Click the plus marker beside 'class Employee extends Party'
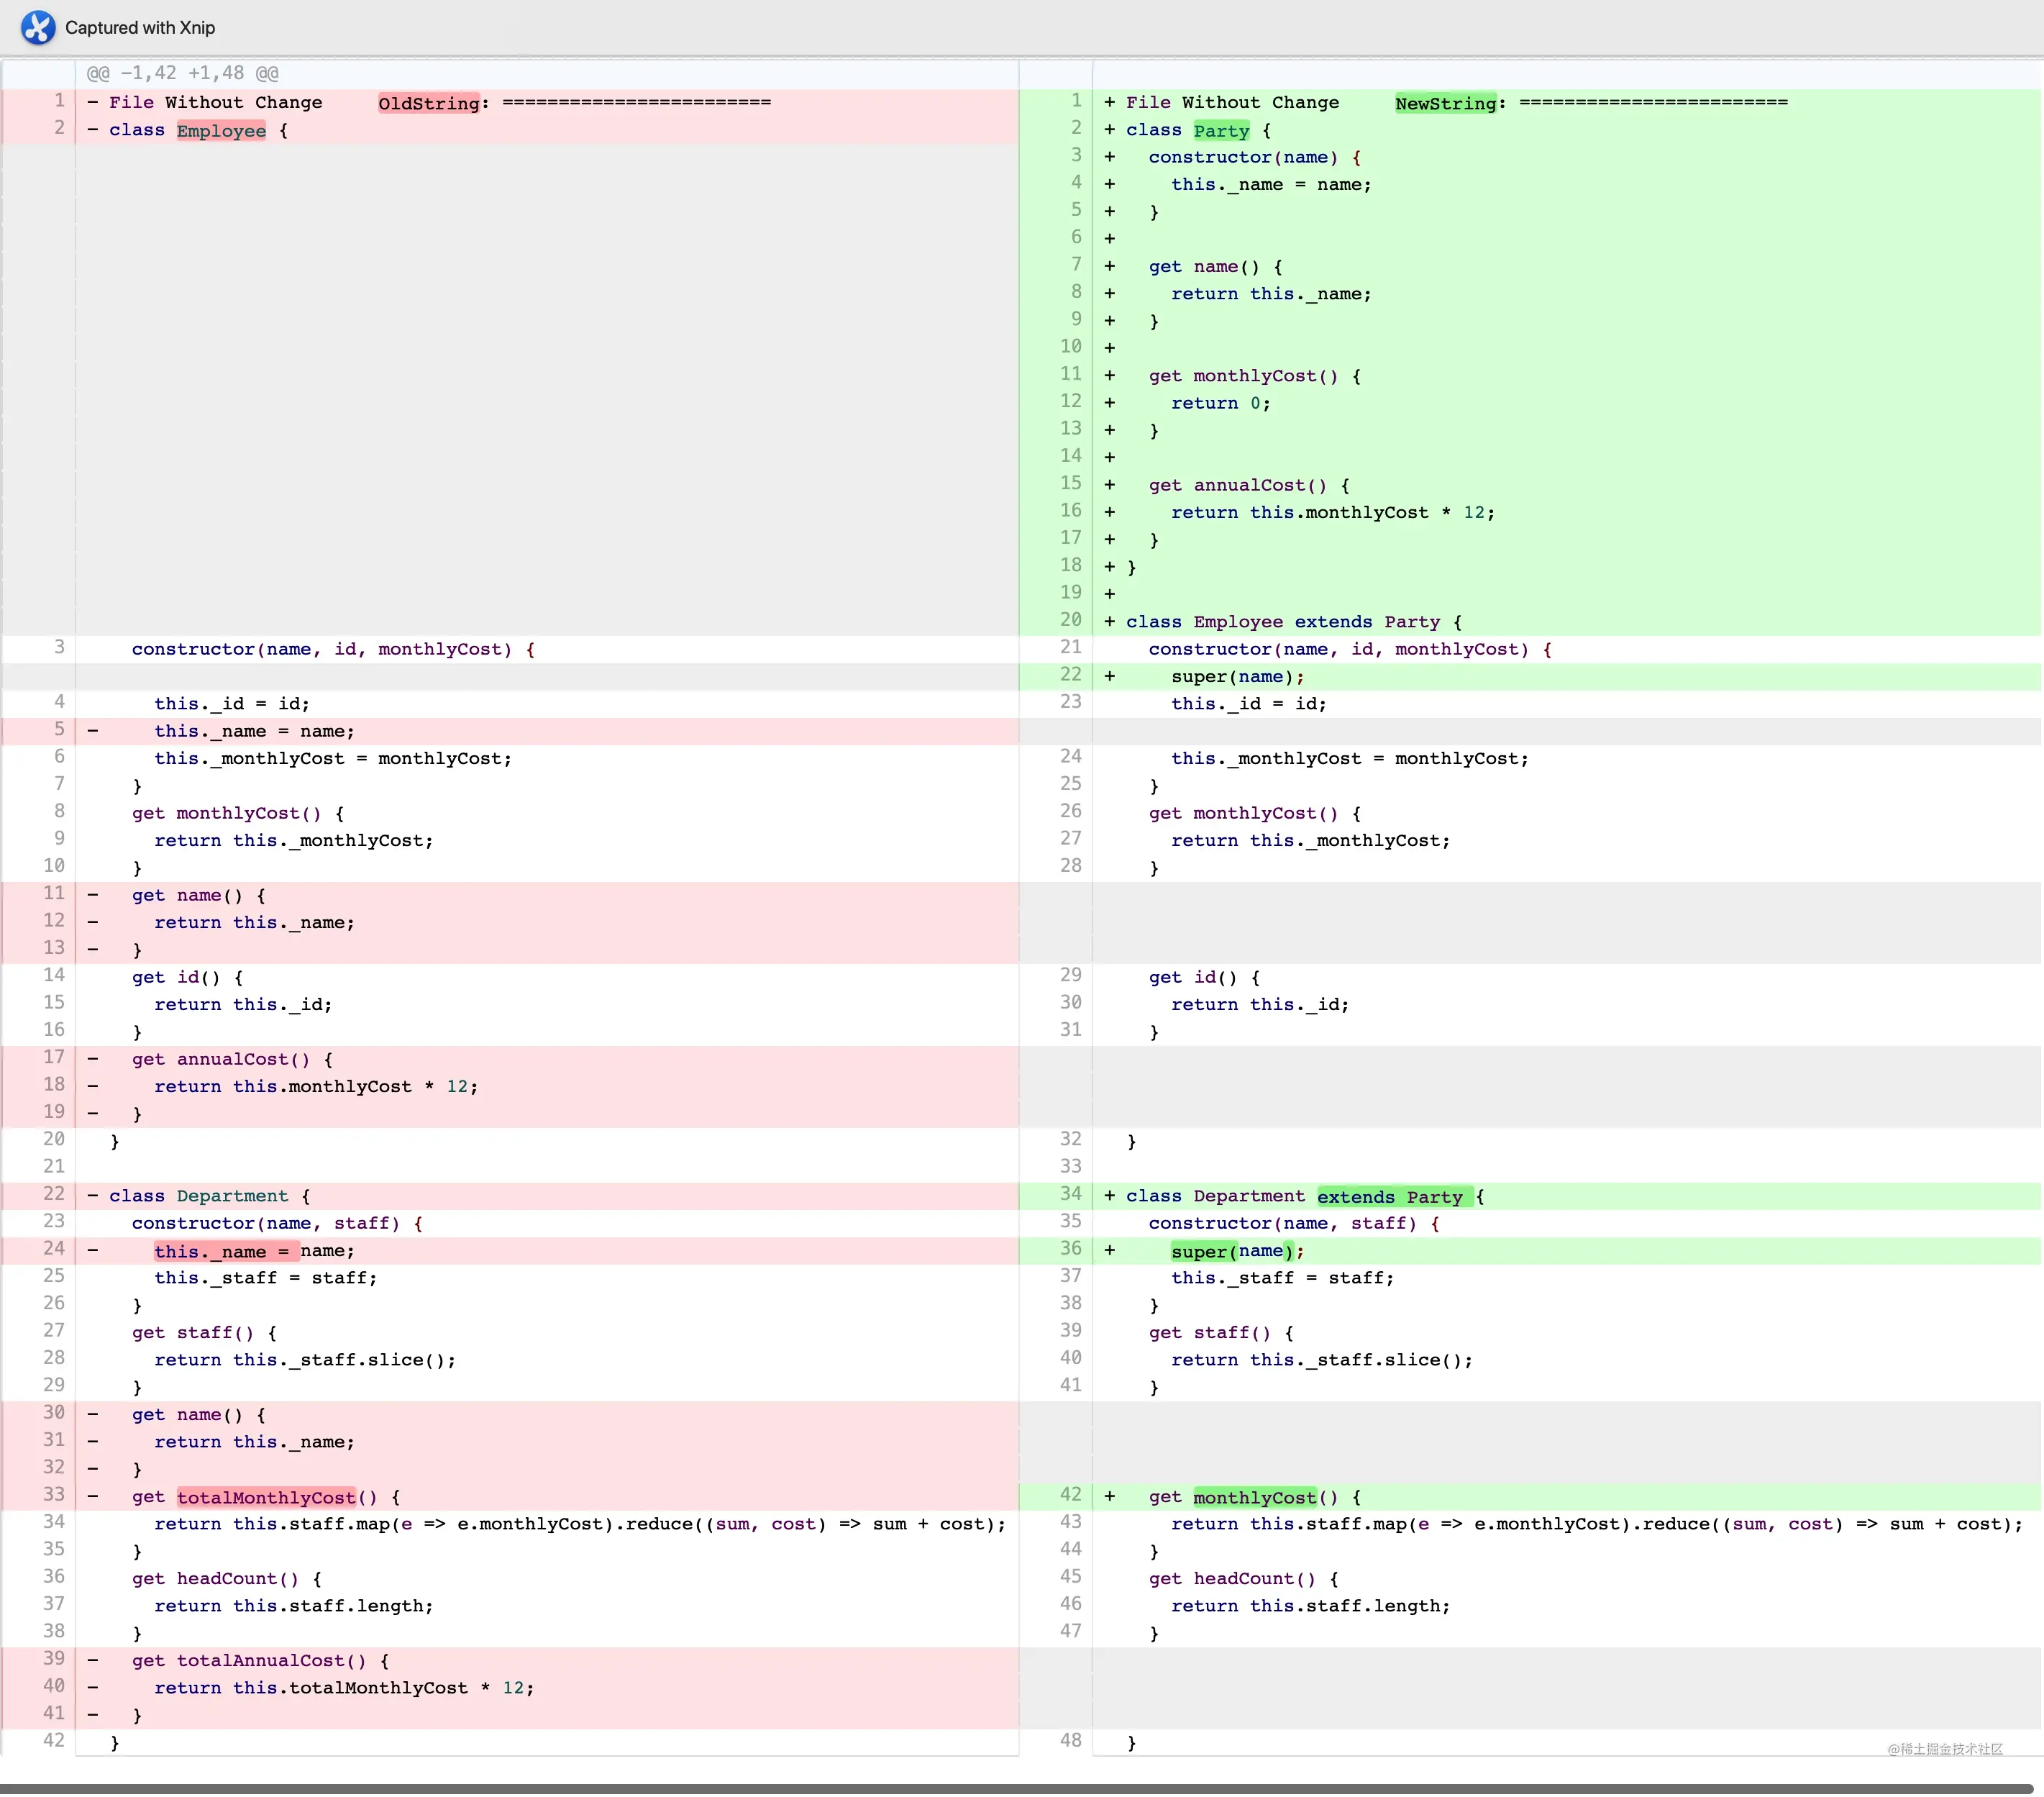Screen dimensions: 2044x1797 [1109, 622]
